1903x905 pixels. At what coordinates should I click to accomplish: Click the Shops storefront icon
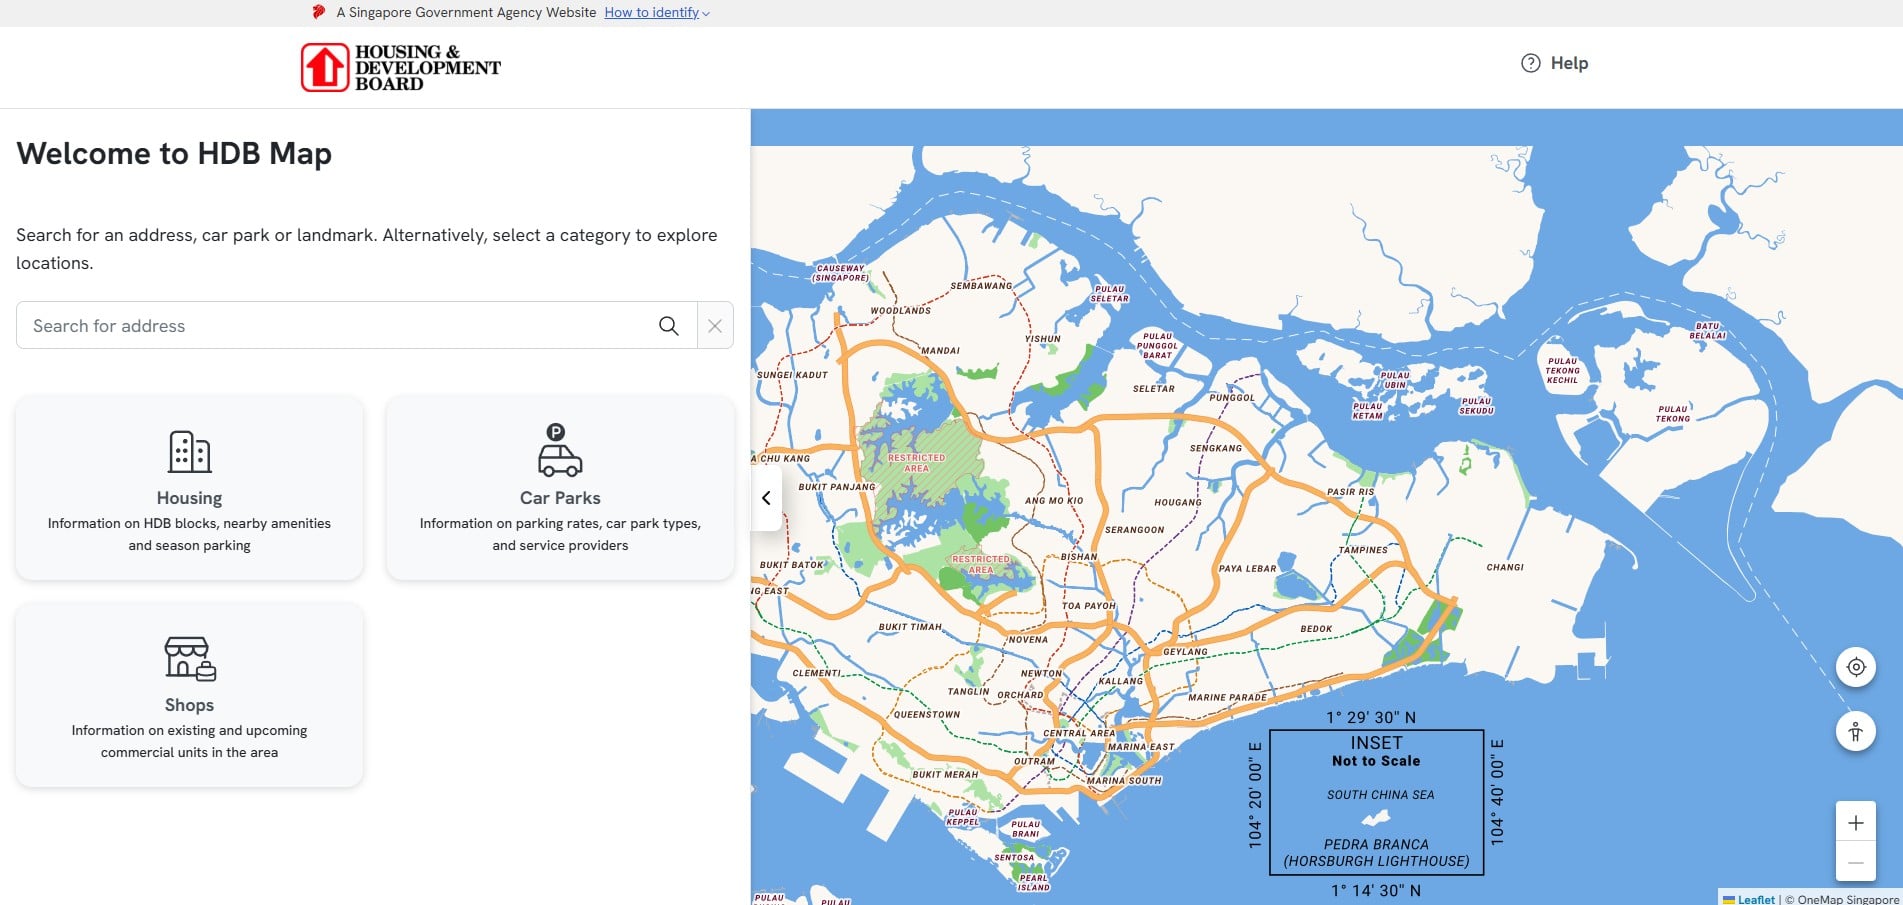[x=190, y=659]
